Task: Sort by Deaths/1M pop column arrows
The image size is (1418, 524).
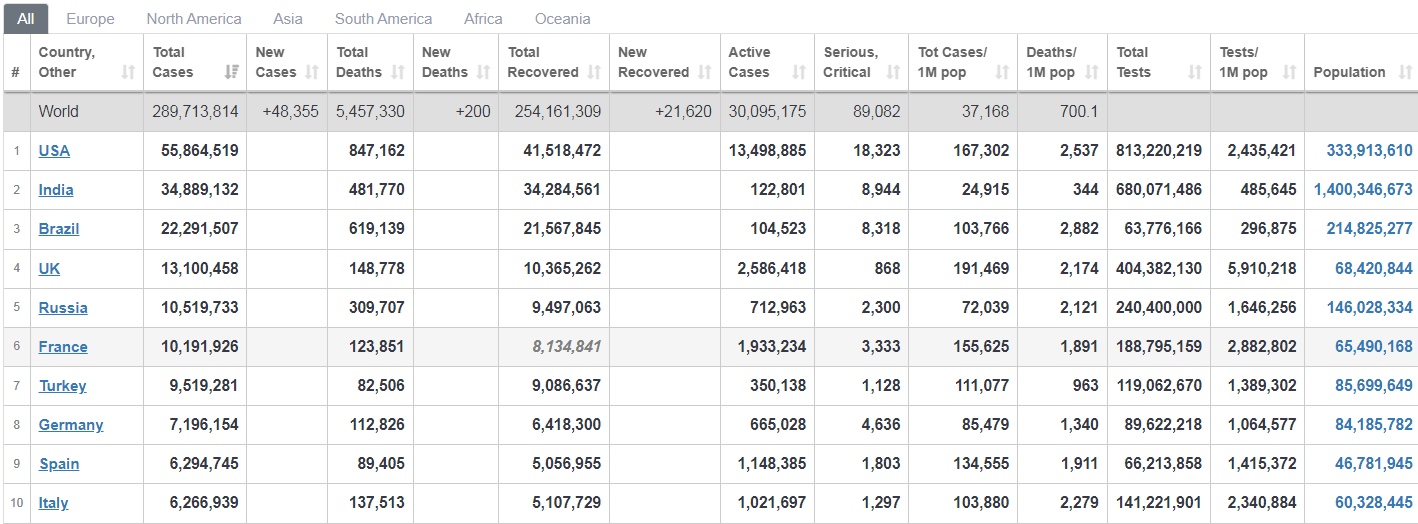Action: tap(1091, 72)
